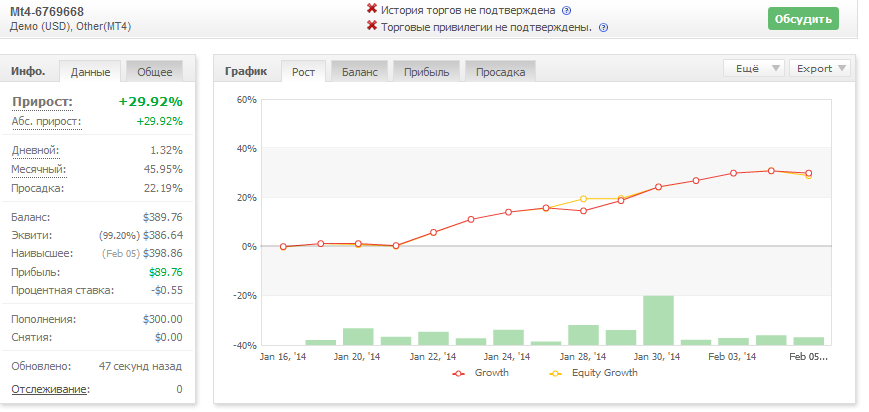
Task: Select the Баланс chart tab
Action: click(360, 72)
